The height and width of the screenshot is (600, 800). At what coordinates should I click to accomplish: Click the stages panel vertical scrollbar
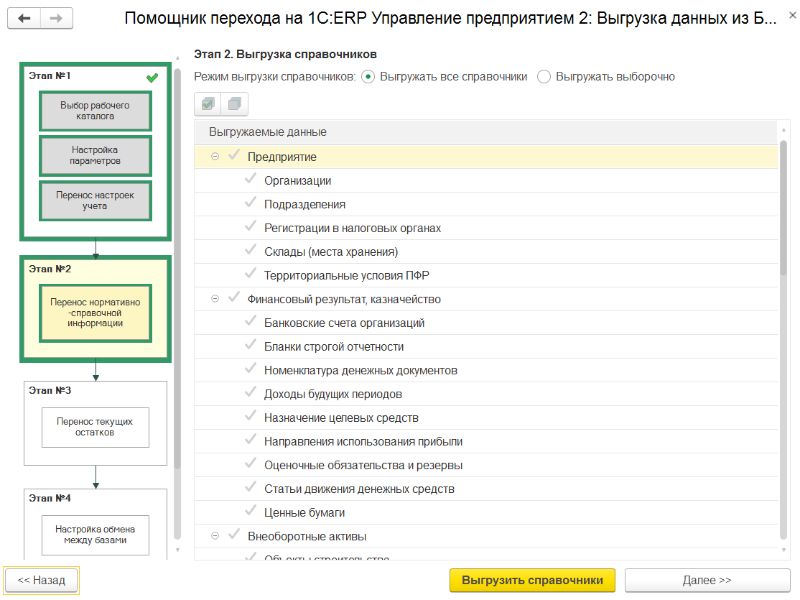(x=178, y=305)
